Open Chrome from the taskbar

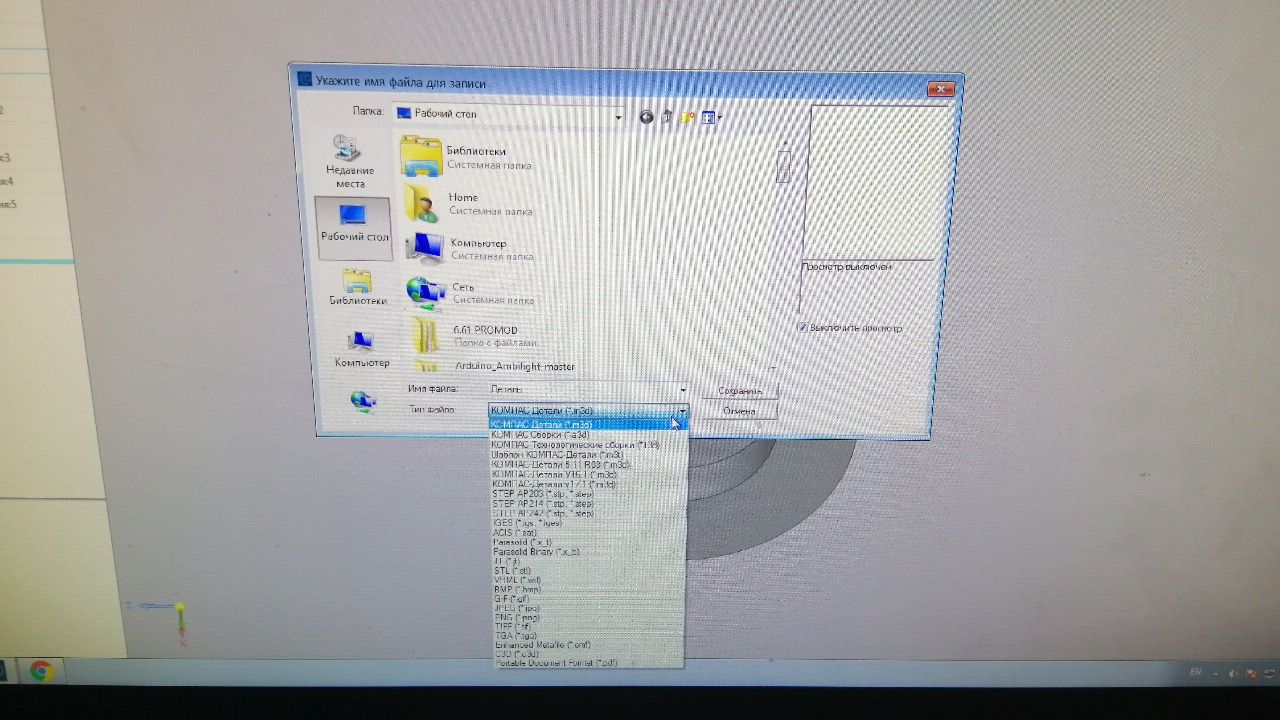point(41,671)
